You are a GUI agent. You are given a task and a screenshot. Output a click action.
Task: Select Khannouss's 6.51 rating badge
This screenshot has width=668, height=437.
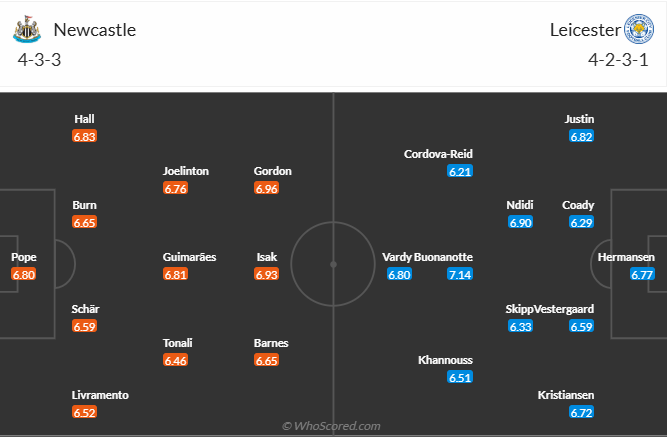pos(460,377)
